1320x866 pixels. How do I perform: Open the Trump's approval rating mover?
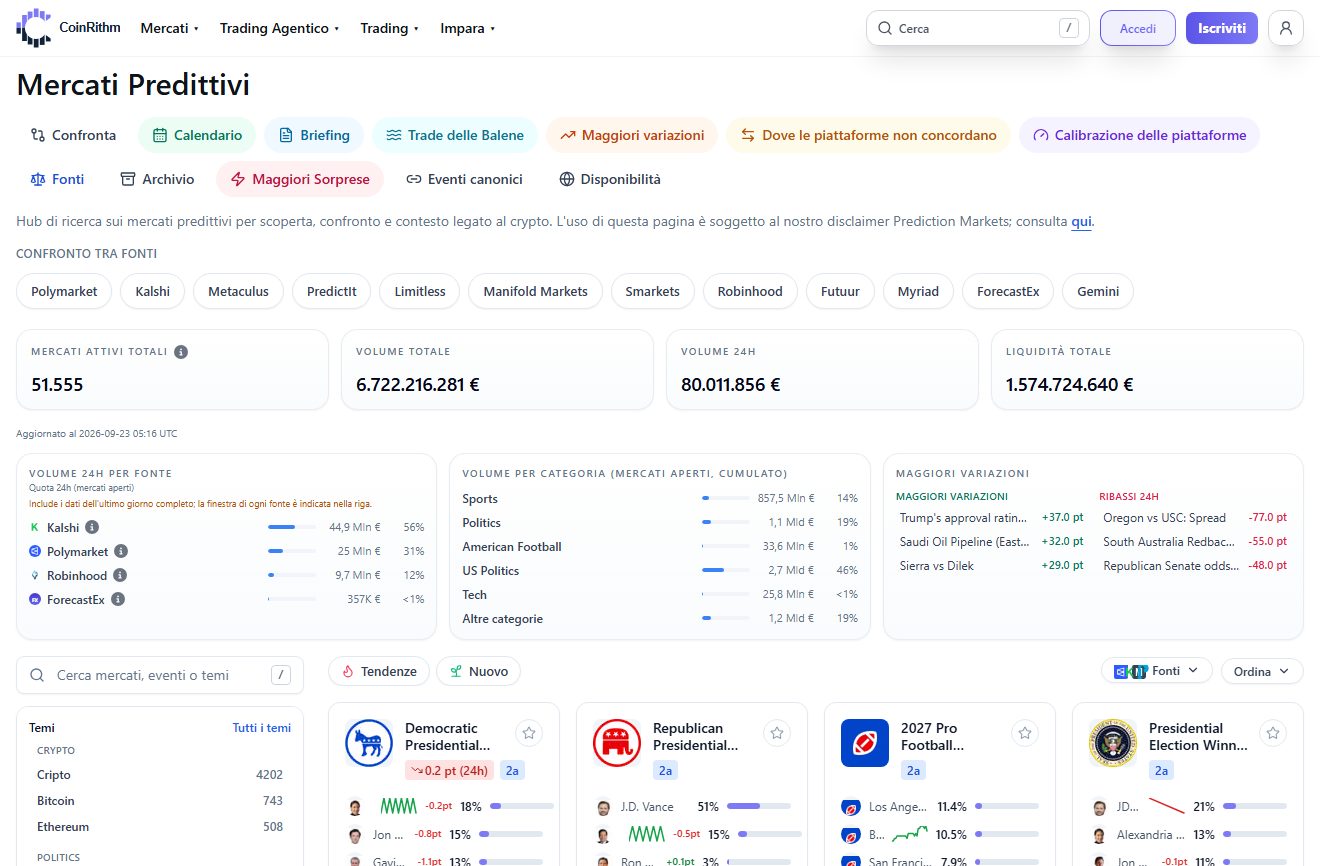coord(992,517)
